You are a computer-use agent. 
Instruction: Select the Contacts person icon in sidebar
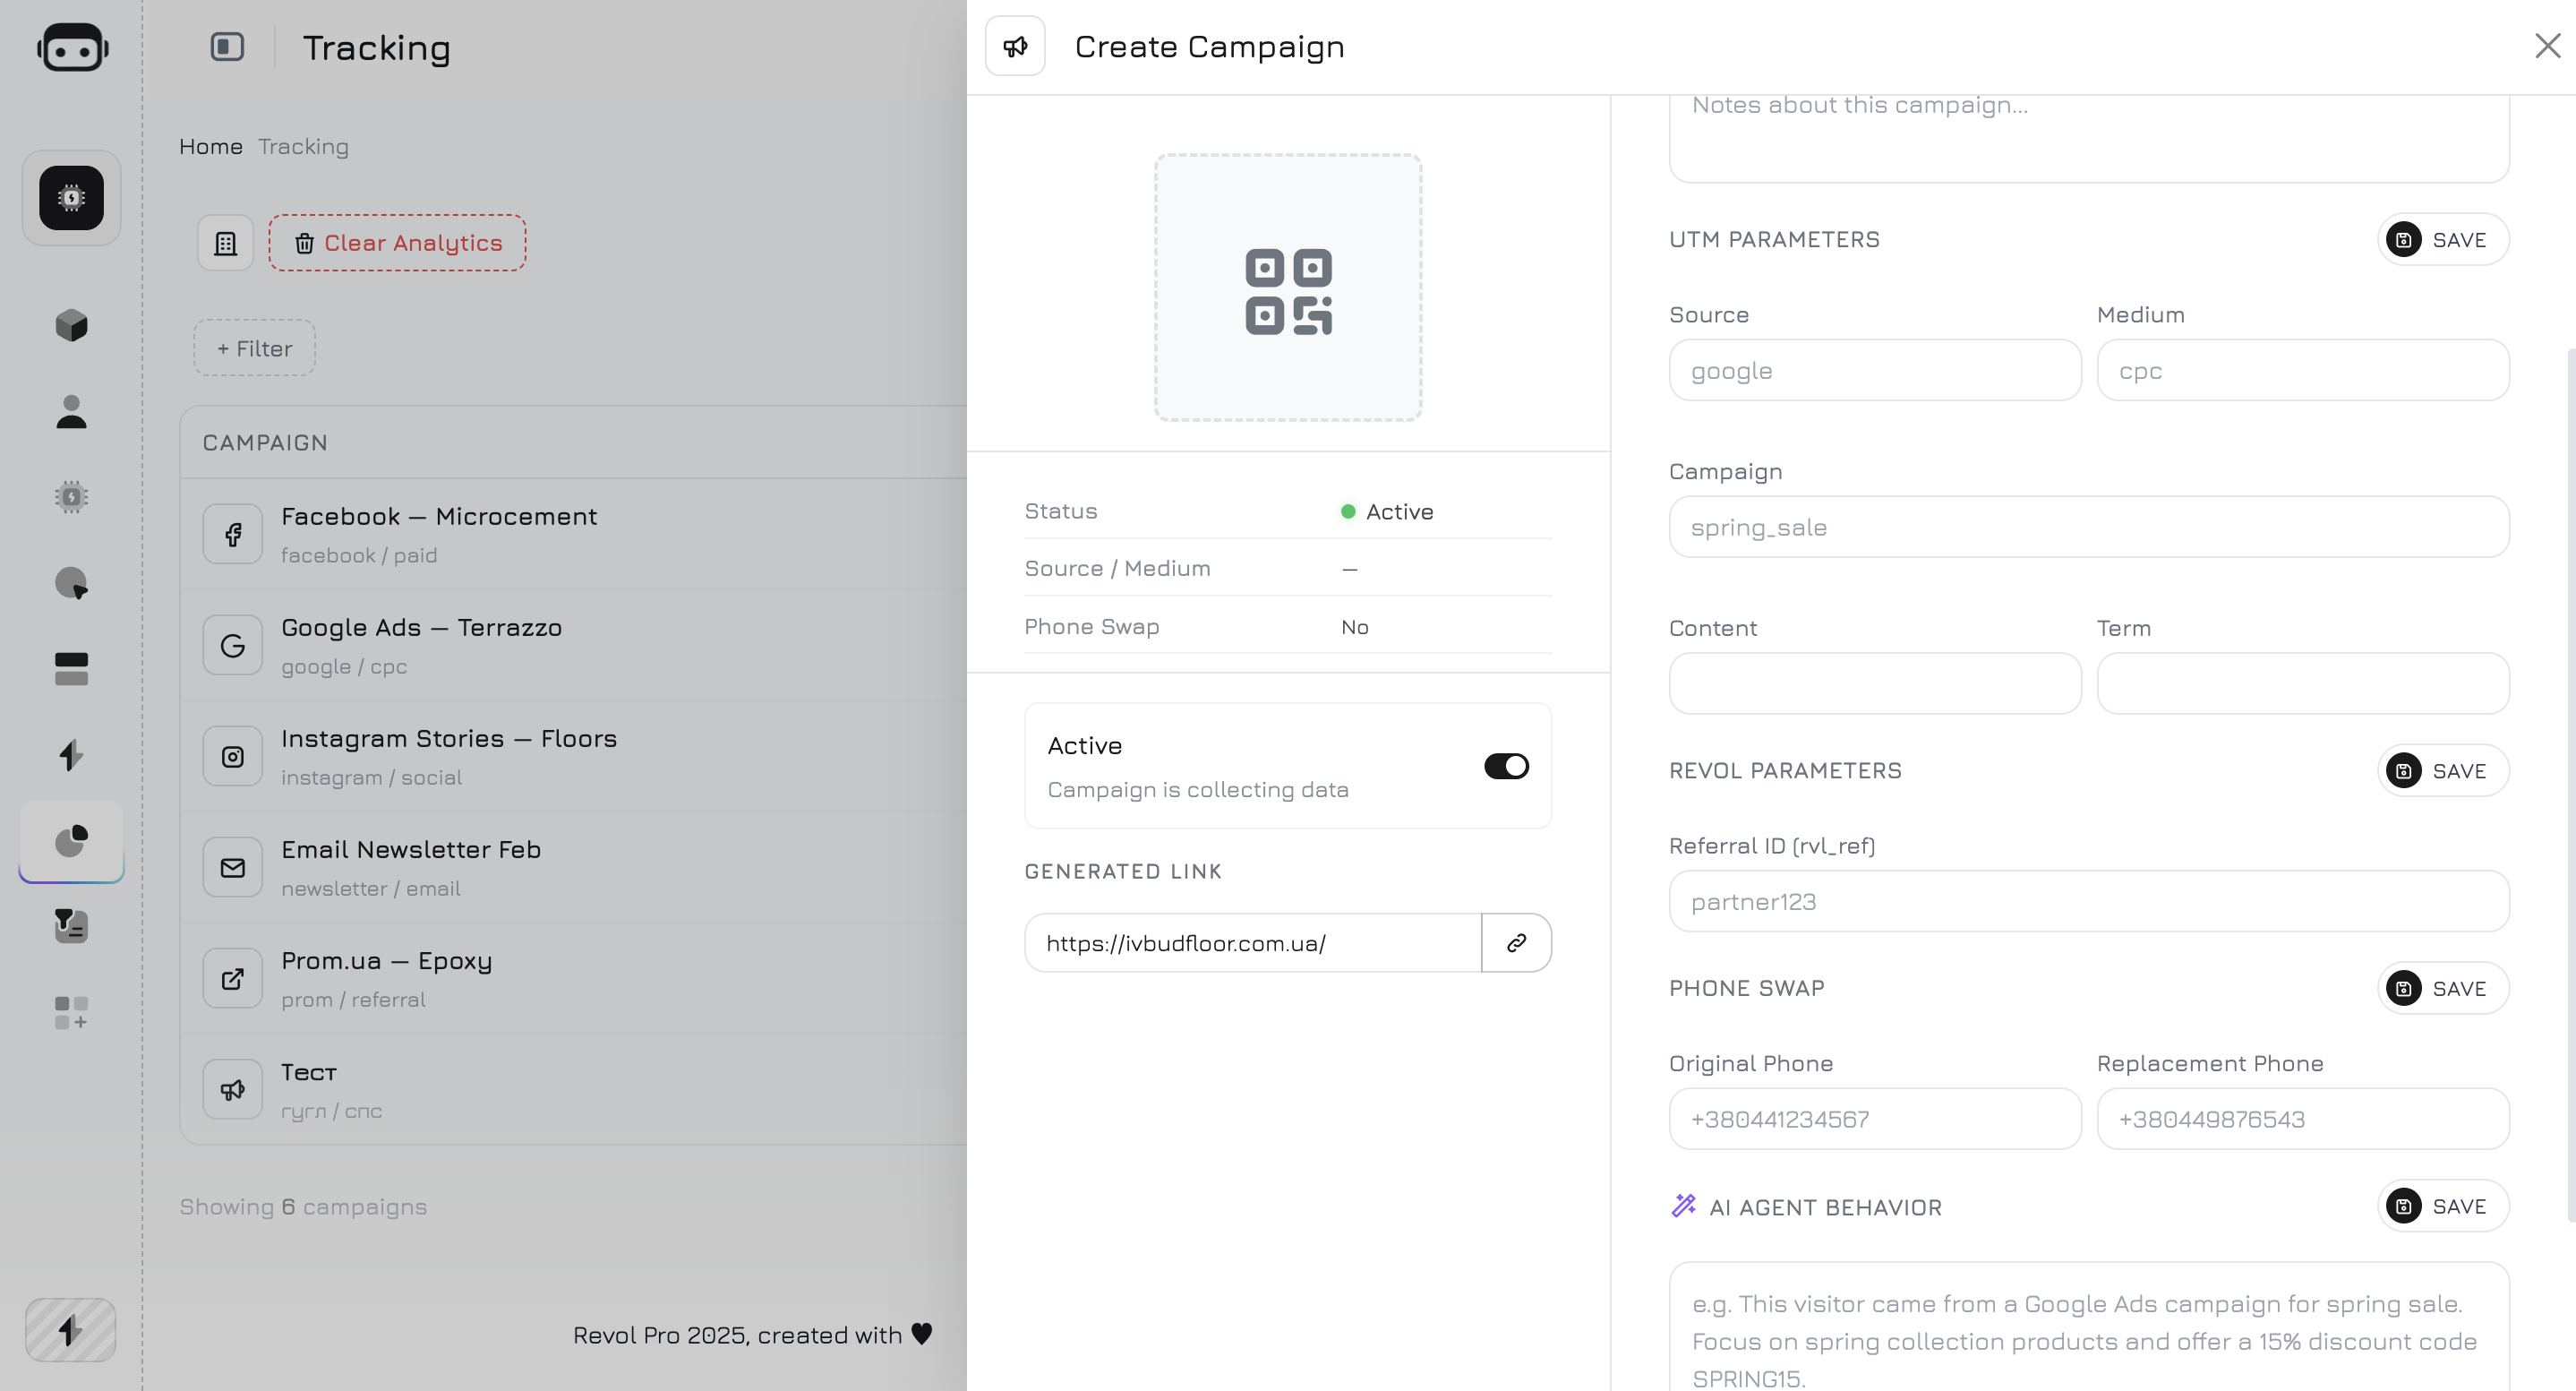(70, 411)
